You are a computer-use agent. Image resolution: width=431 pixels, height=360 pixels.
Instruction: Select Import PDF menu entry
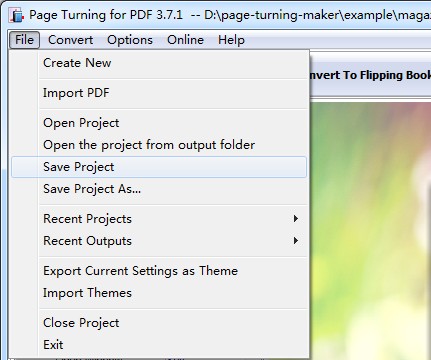159,93
